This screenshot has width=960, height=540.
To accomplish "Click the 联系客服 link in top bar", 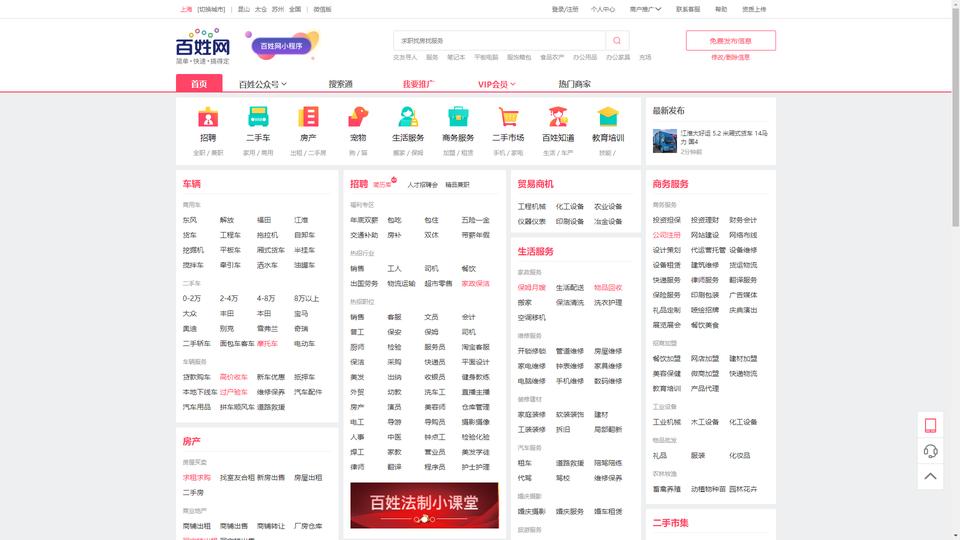I will tap(688, 9).
